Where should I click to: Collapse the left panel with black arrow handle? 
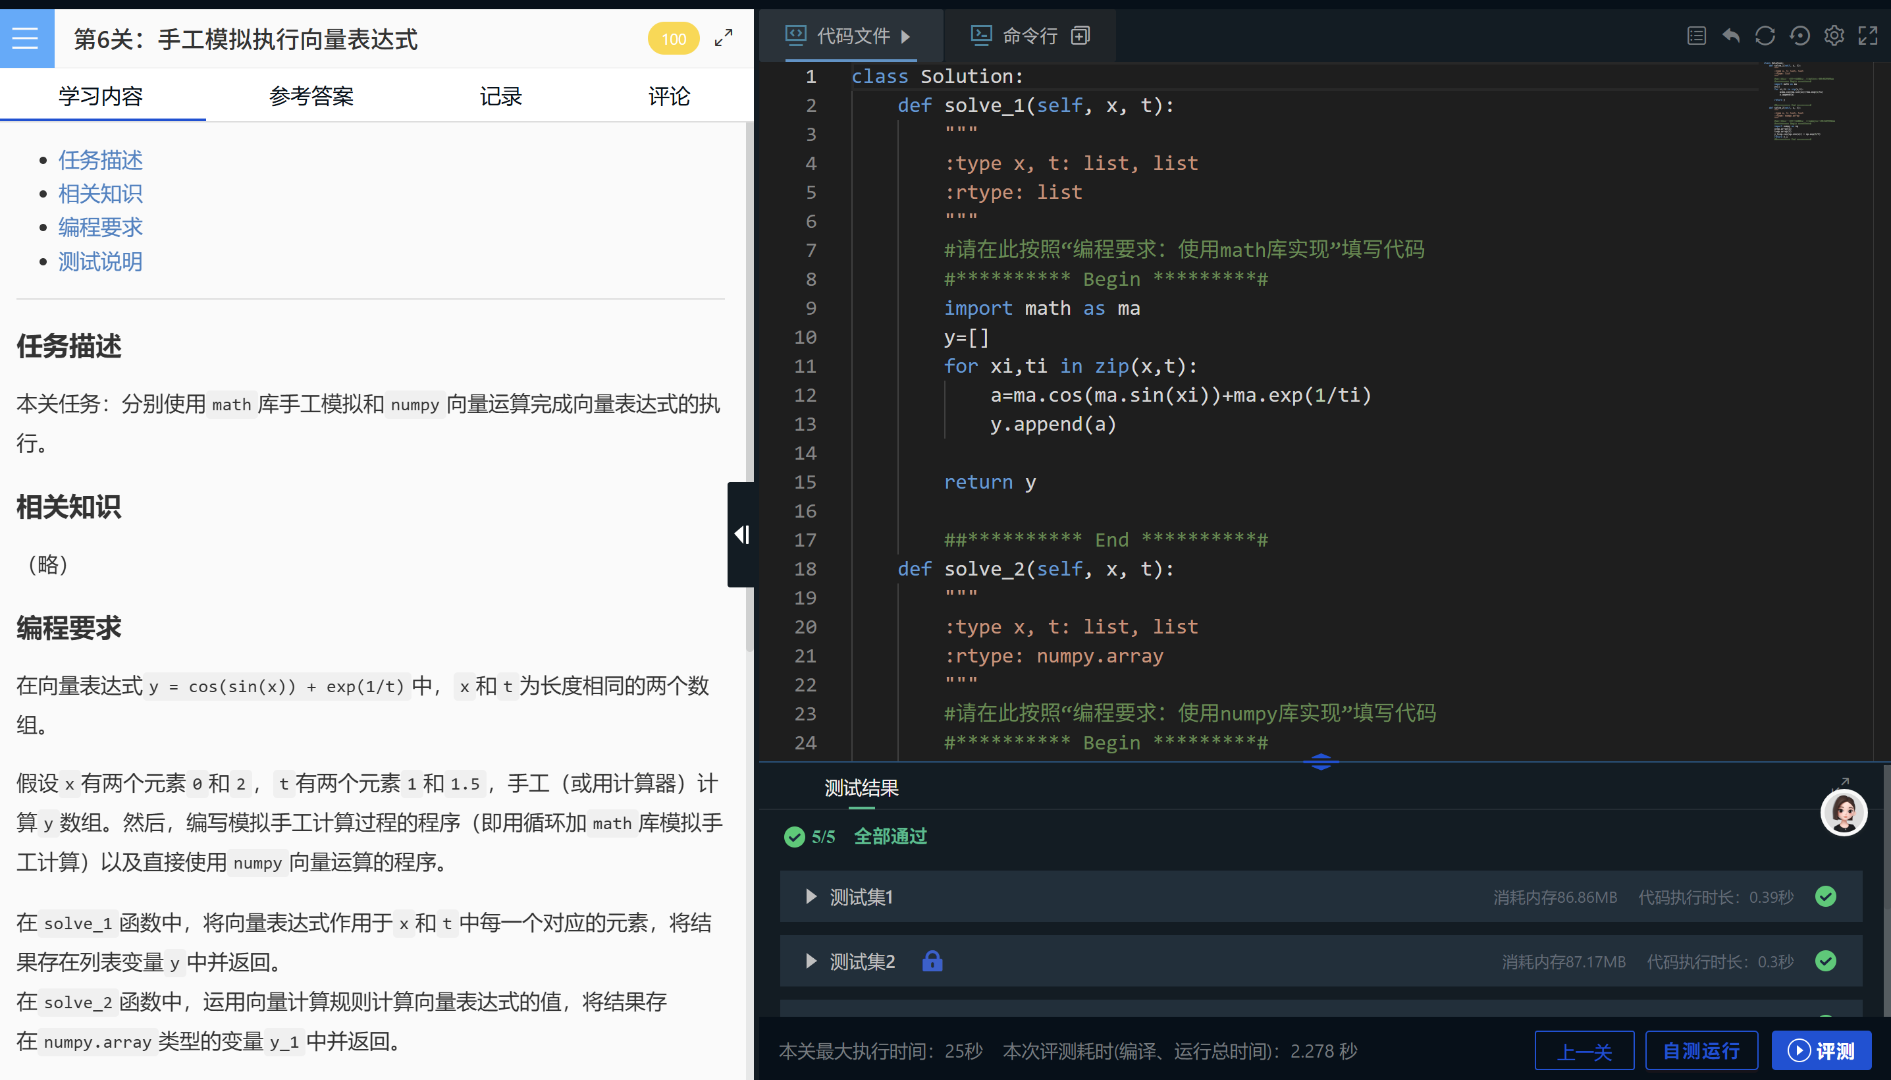741,534
